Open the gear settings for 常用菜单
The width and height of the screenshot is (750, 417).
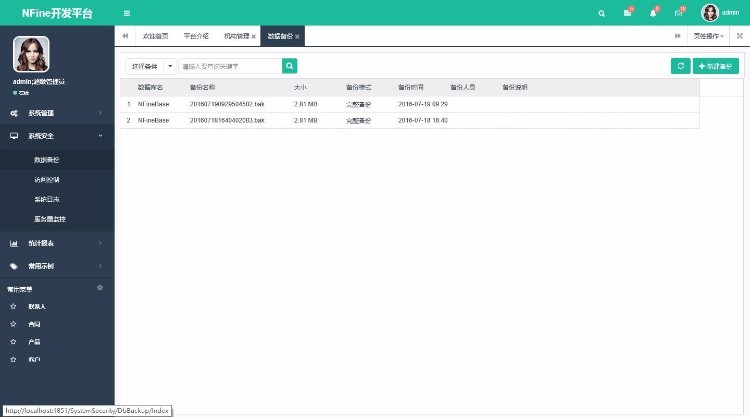click(x=100, y=288)
